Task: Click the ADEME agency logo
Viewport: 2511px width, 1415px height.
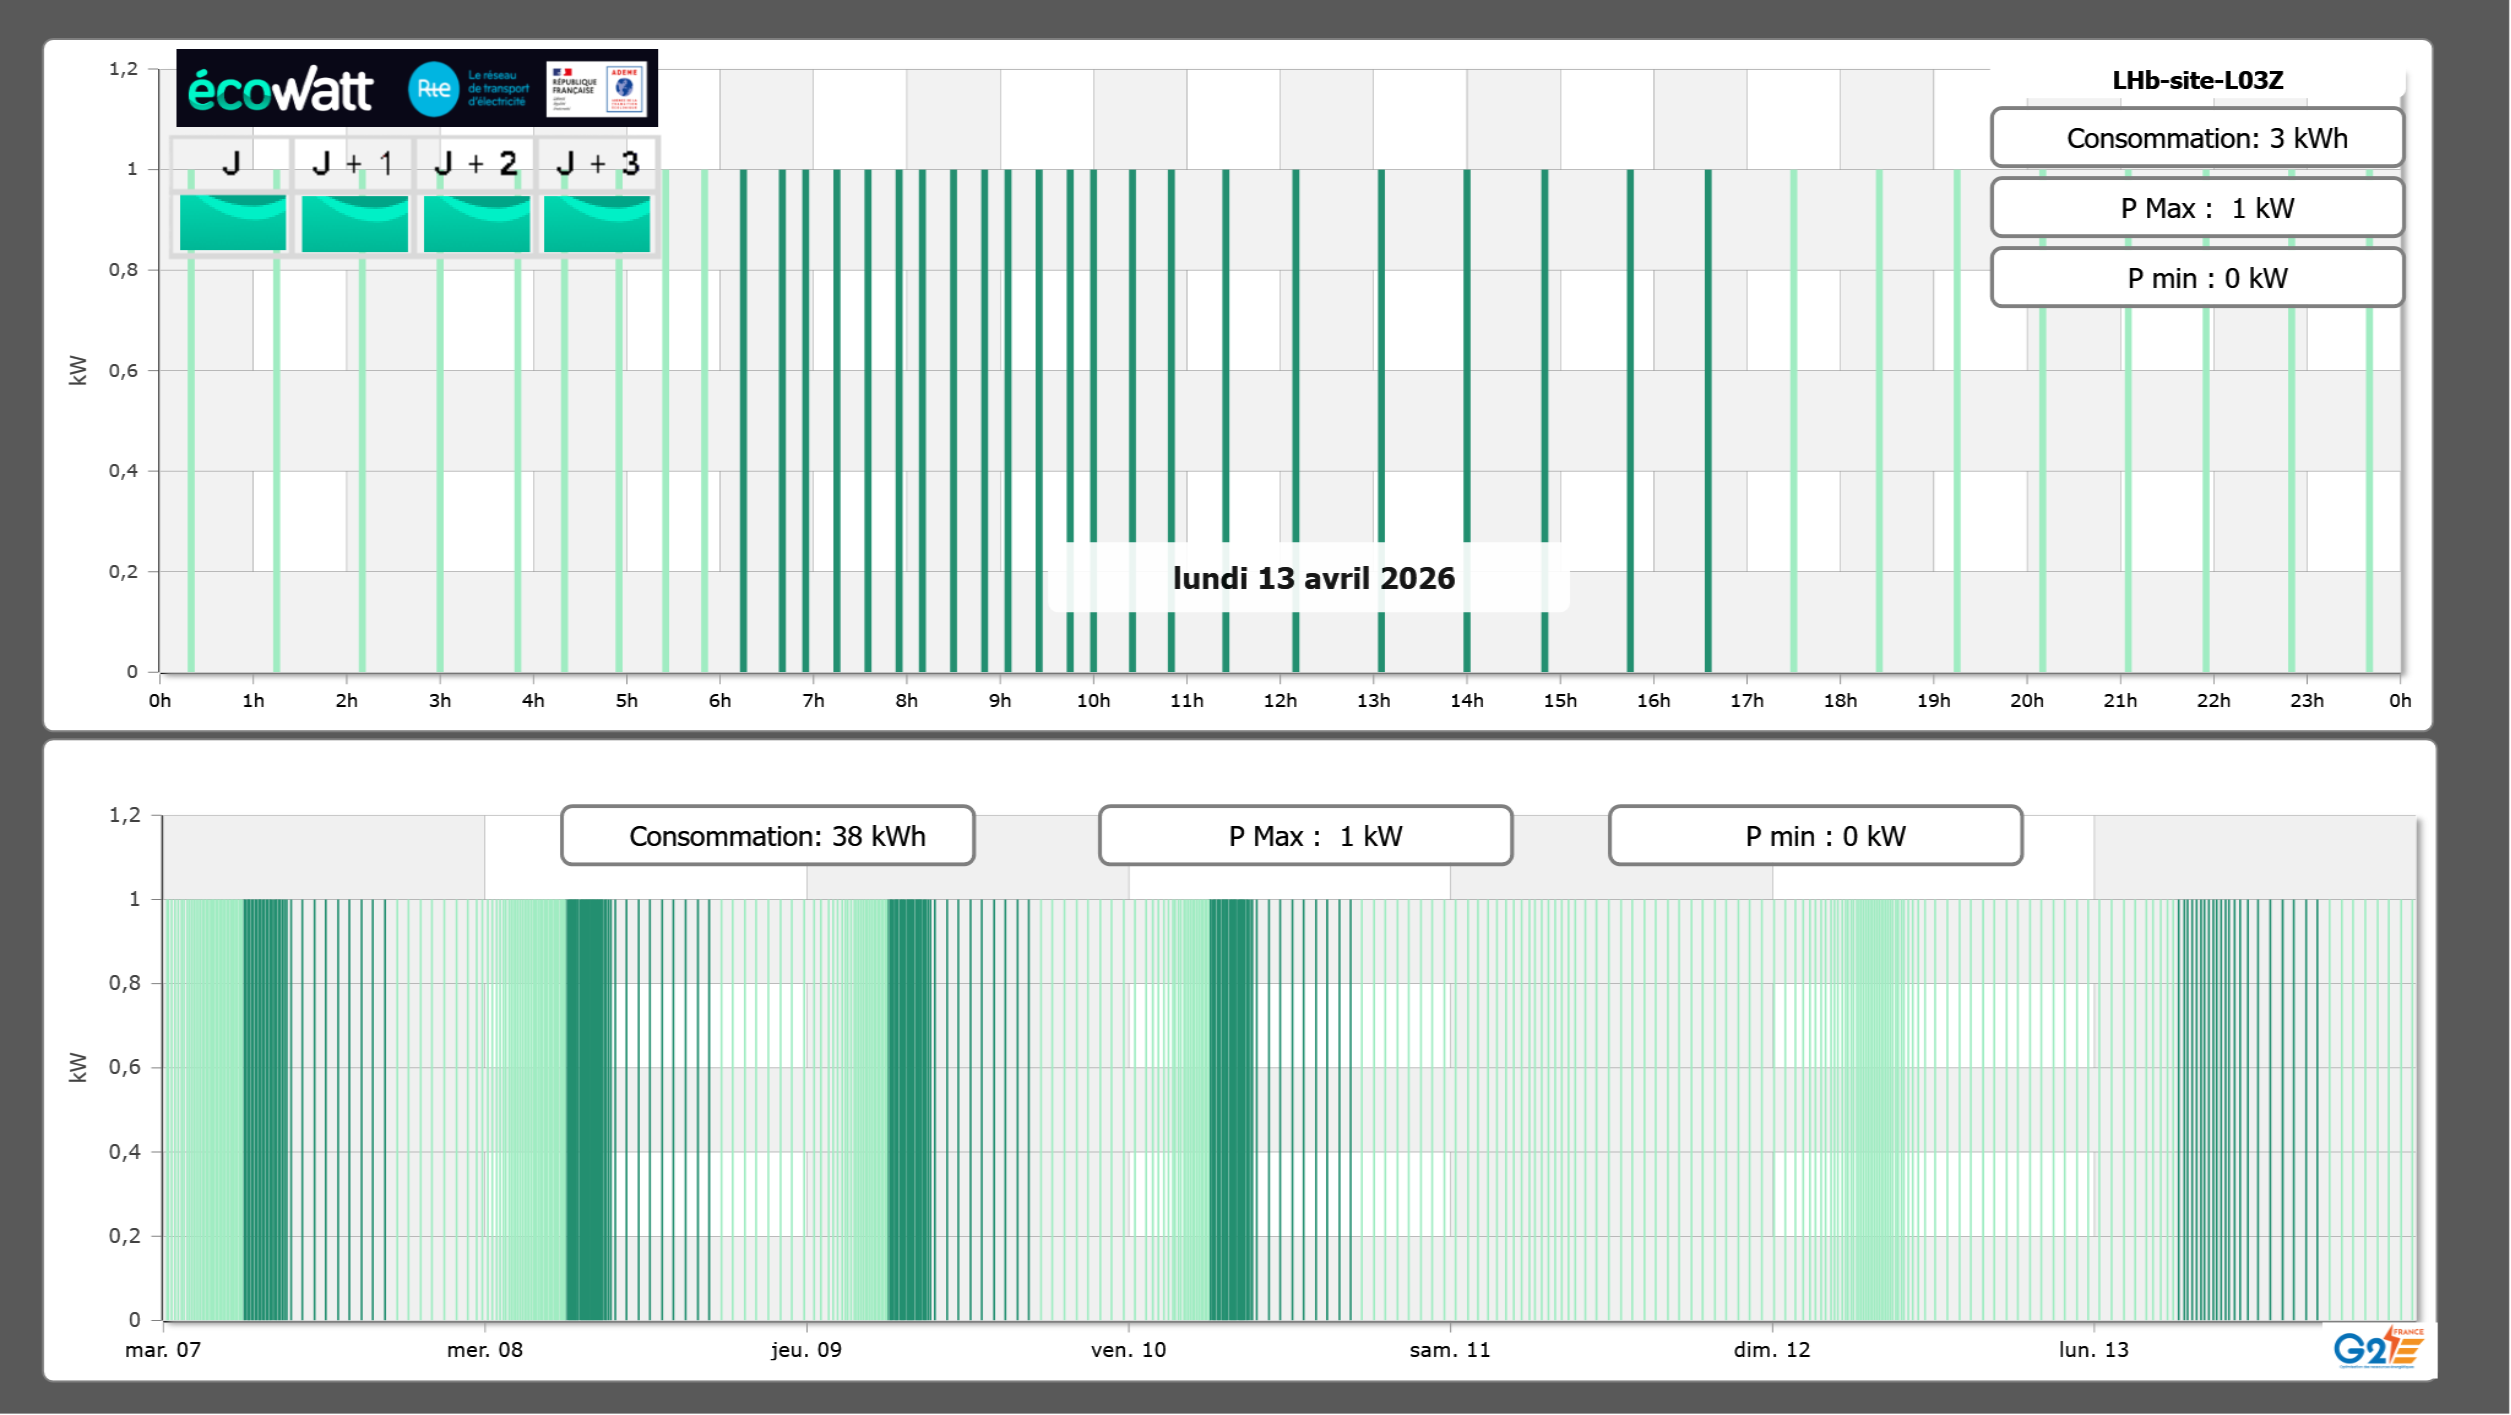Action: click(x=624, y=88)
